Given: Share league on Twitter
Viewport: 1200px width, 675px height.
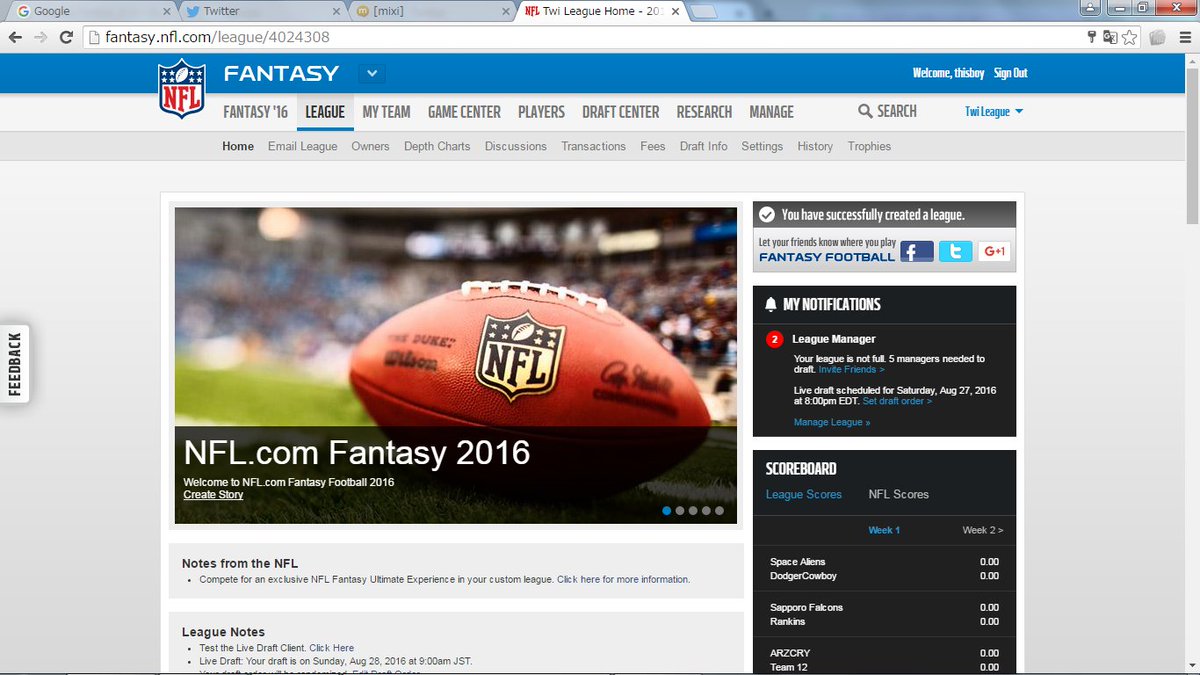Looking at the screenshot, I should [955, 251].
